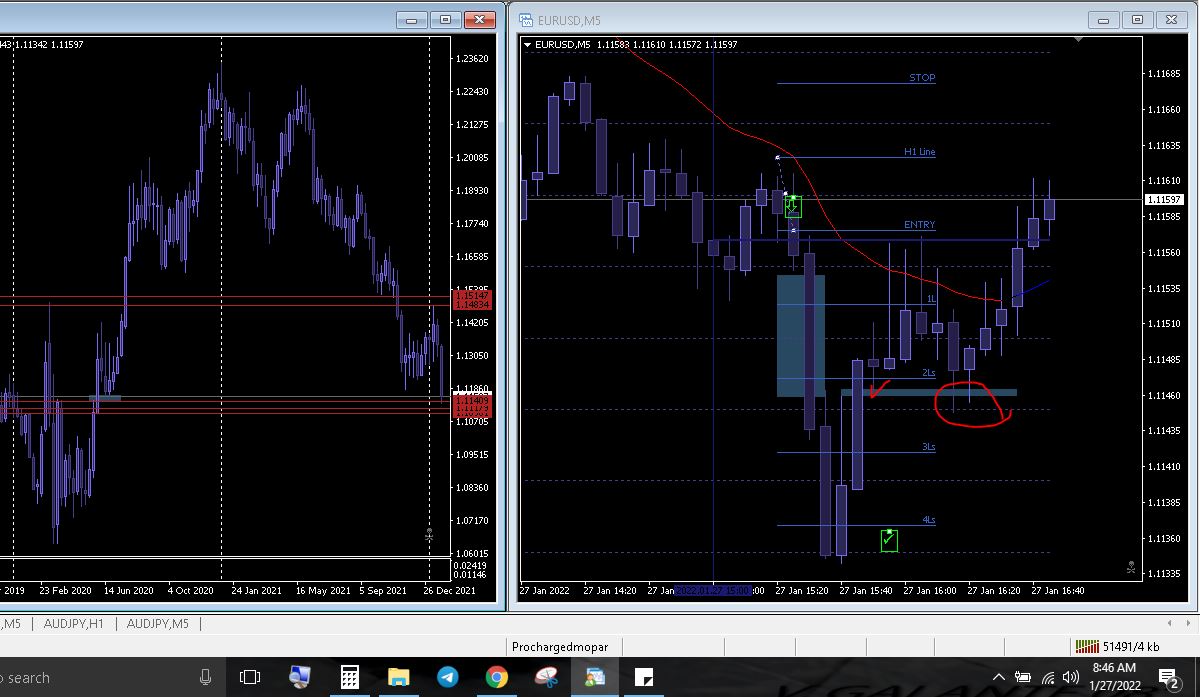Image resolution: width=1200 pixels, height=697 pixels.
Task: Open the battery status tray icon
Action: pos(1023,677)
